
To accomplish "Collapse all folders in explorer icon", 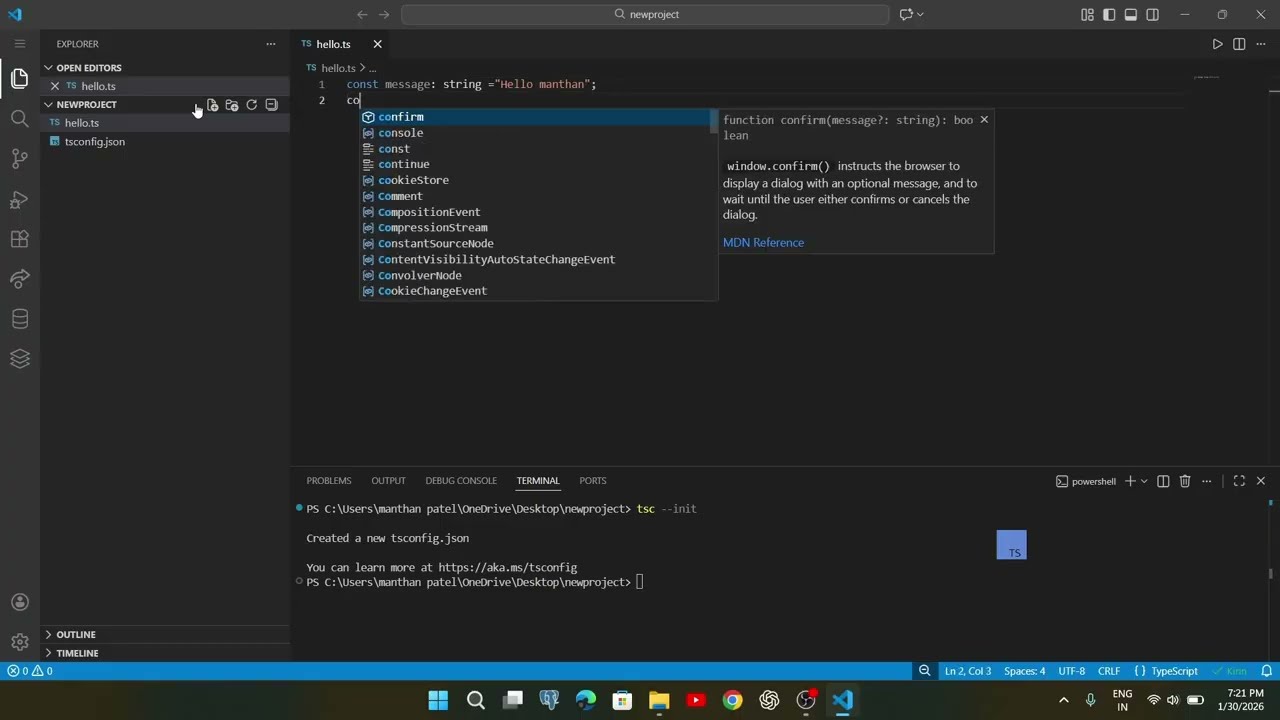I will 271,105.
